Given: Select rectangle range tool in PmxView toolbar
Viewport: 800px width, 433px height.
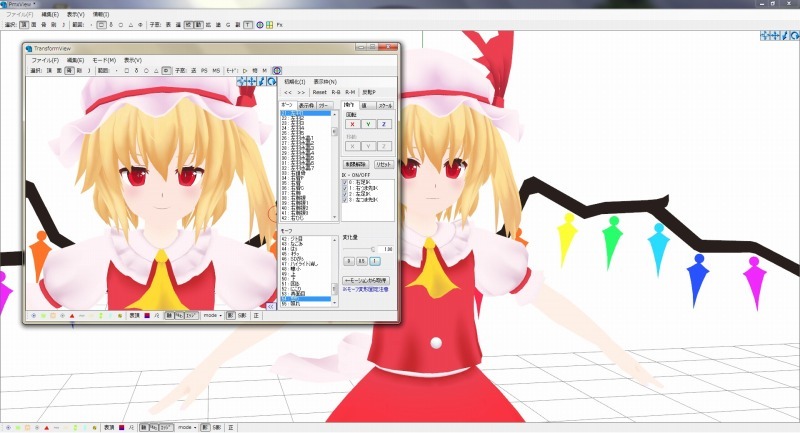Looking at the screenshot, I should (x=101, y=24).
